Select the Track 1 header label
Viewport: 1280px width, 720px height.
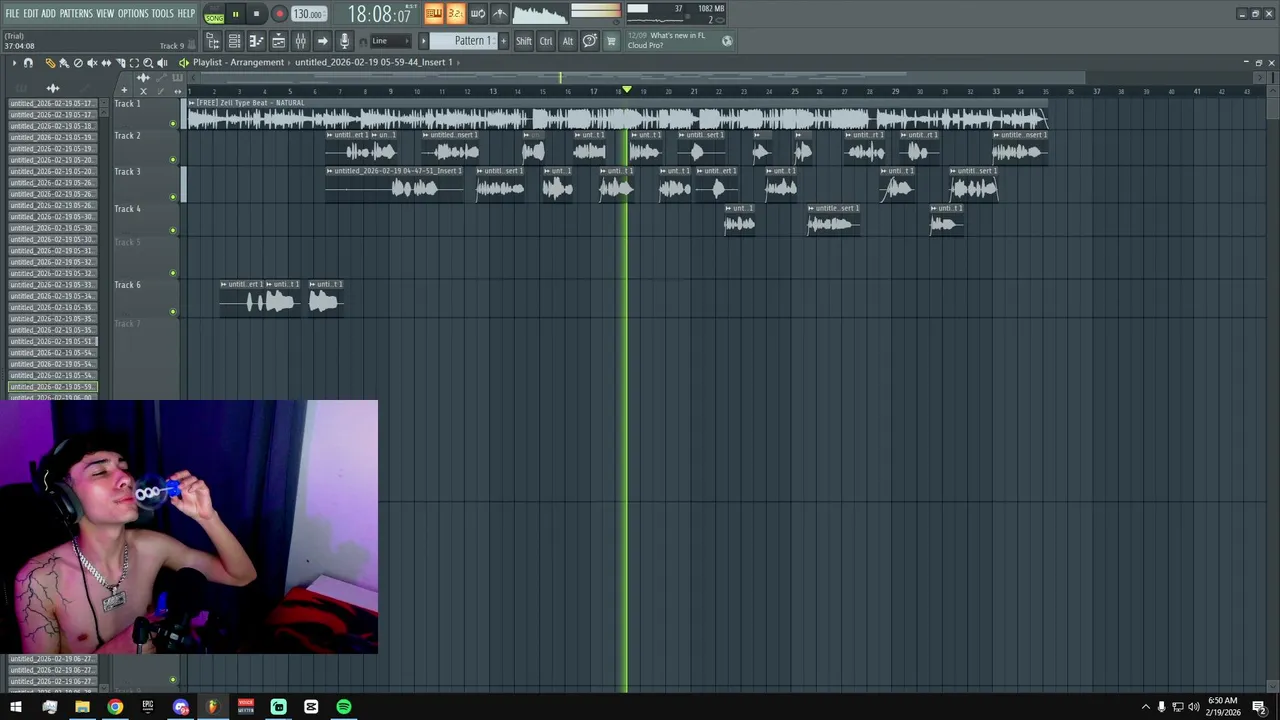[x=127, y=104]
